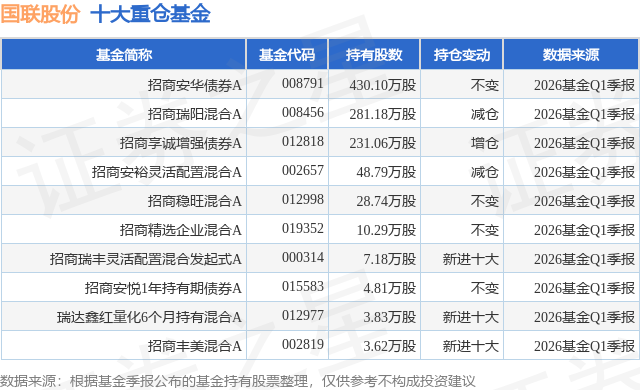Click the 十大重仓基金 heading

pos(150,14)
